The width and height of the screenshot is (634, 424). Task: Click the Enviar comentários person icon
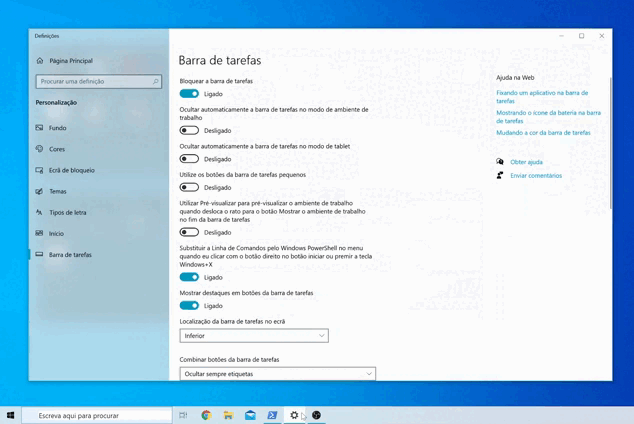point(500,175)
